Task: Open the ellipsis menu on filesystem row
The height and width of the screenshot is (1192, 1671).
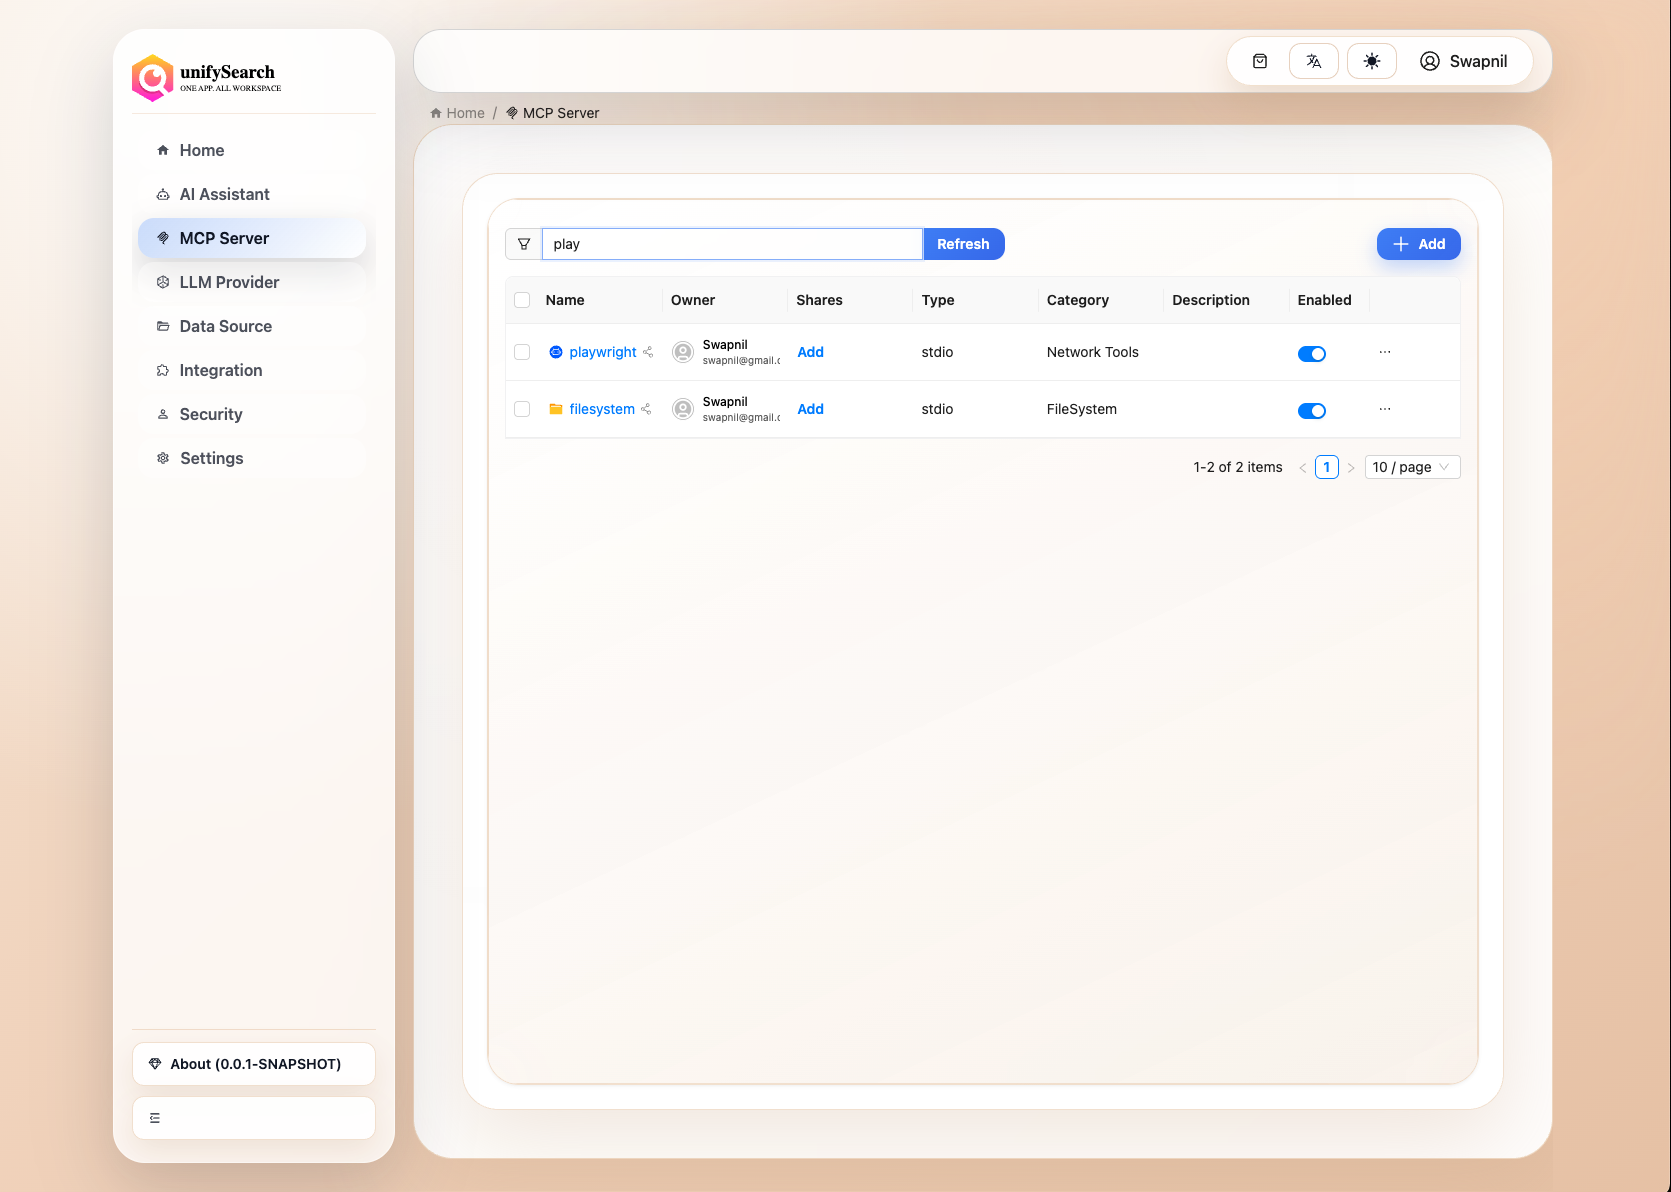Action: [1385, 409]
